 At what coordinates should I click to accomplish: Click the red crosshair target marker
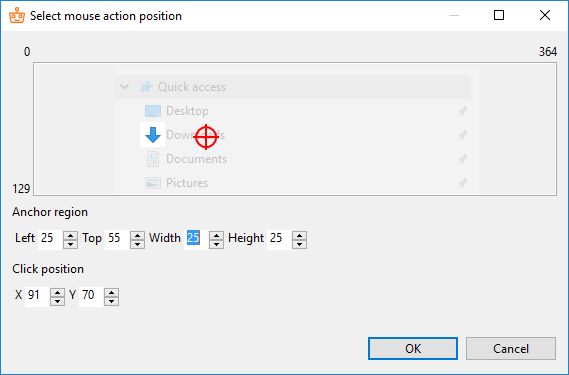(x=206, y=137)
